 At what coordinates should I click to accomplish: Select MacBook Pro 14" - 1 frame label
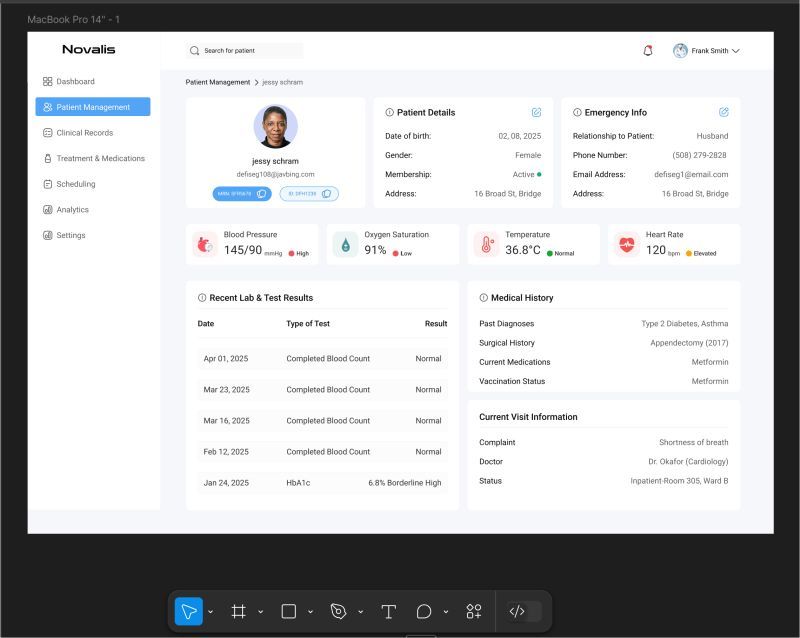(73, 19)
